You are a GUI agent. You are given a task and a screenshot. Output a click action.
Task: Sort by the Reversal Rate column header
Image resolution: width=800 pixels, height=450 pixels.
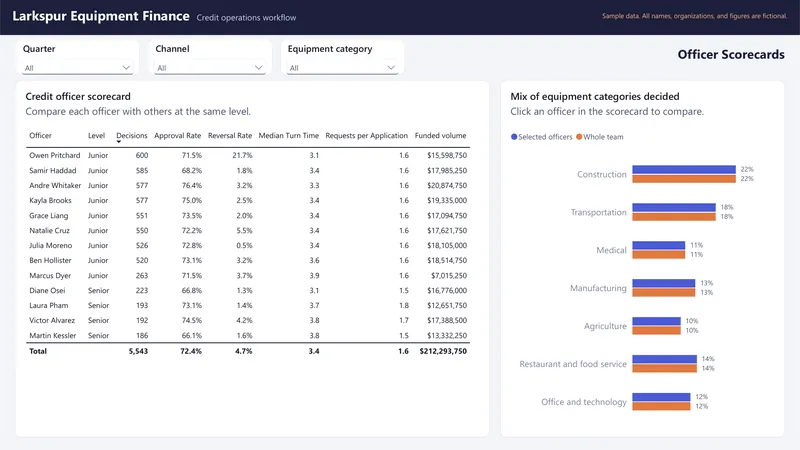click(x=230, y=135)
